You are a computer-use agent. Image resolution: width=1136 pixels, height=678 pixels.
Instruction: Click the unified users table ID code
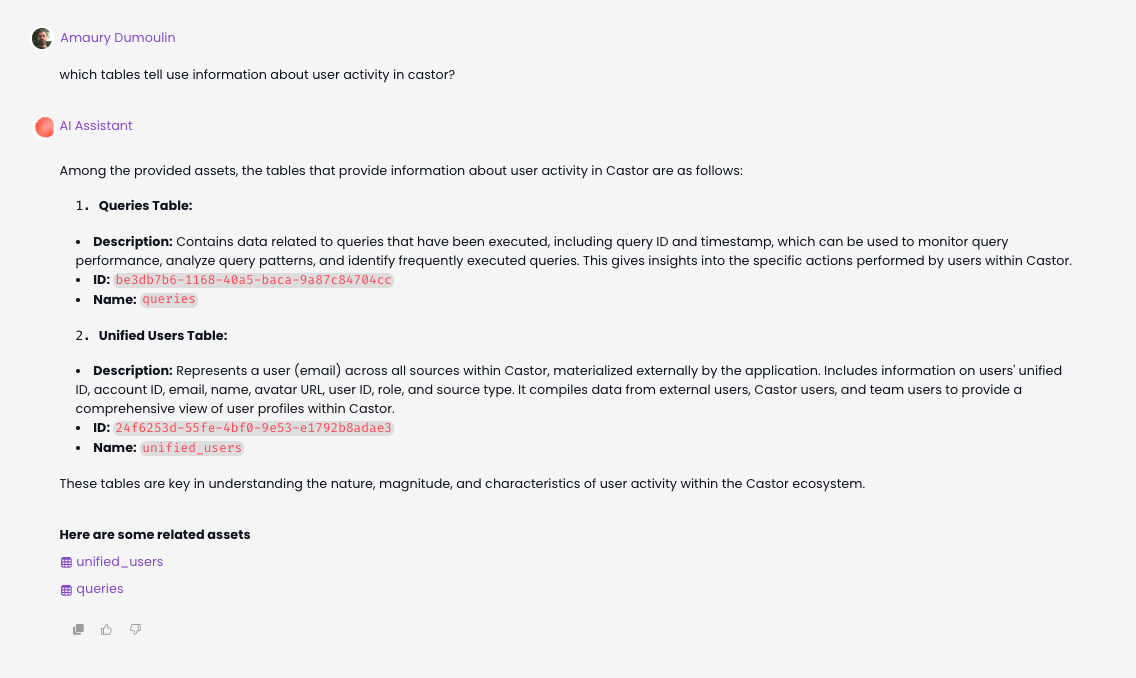(x=253, y=428)
